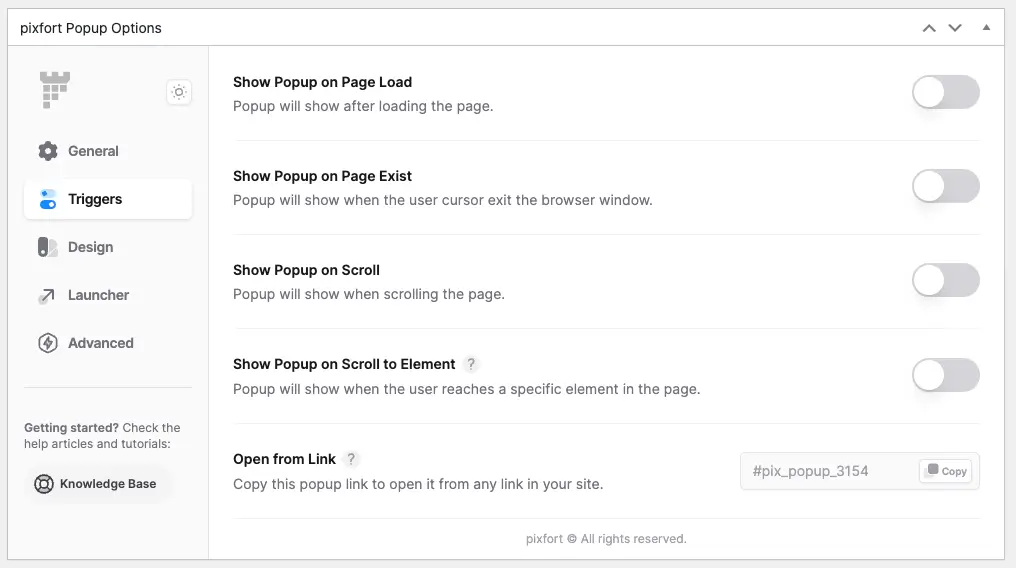Click the Launcher arrow icon
Image resolution: width=1016 pixels, height=568 pixels.
[x=47, y=295]
